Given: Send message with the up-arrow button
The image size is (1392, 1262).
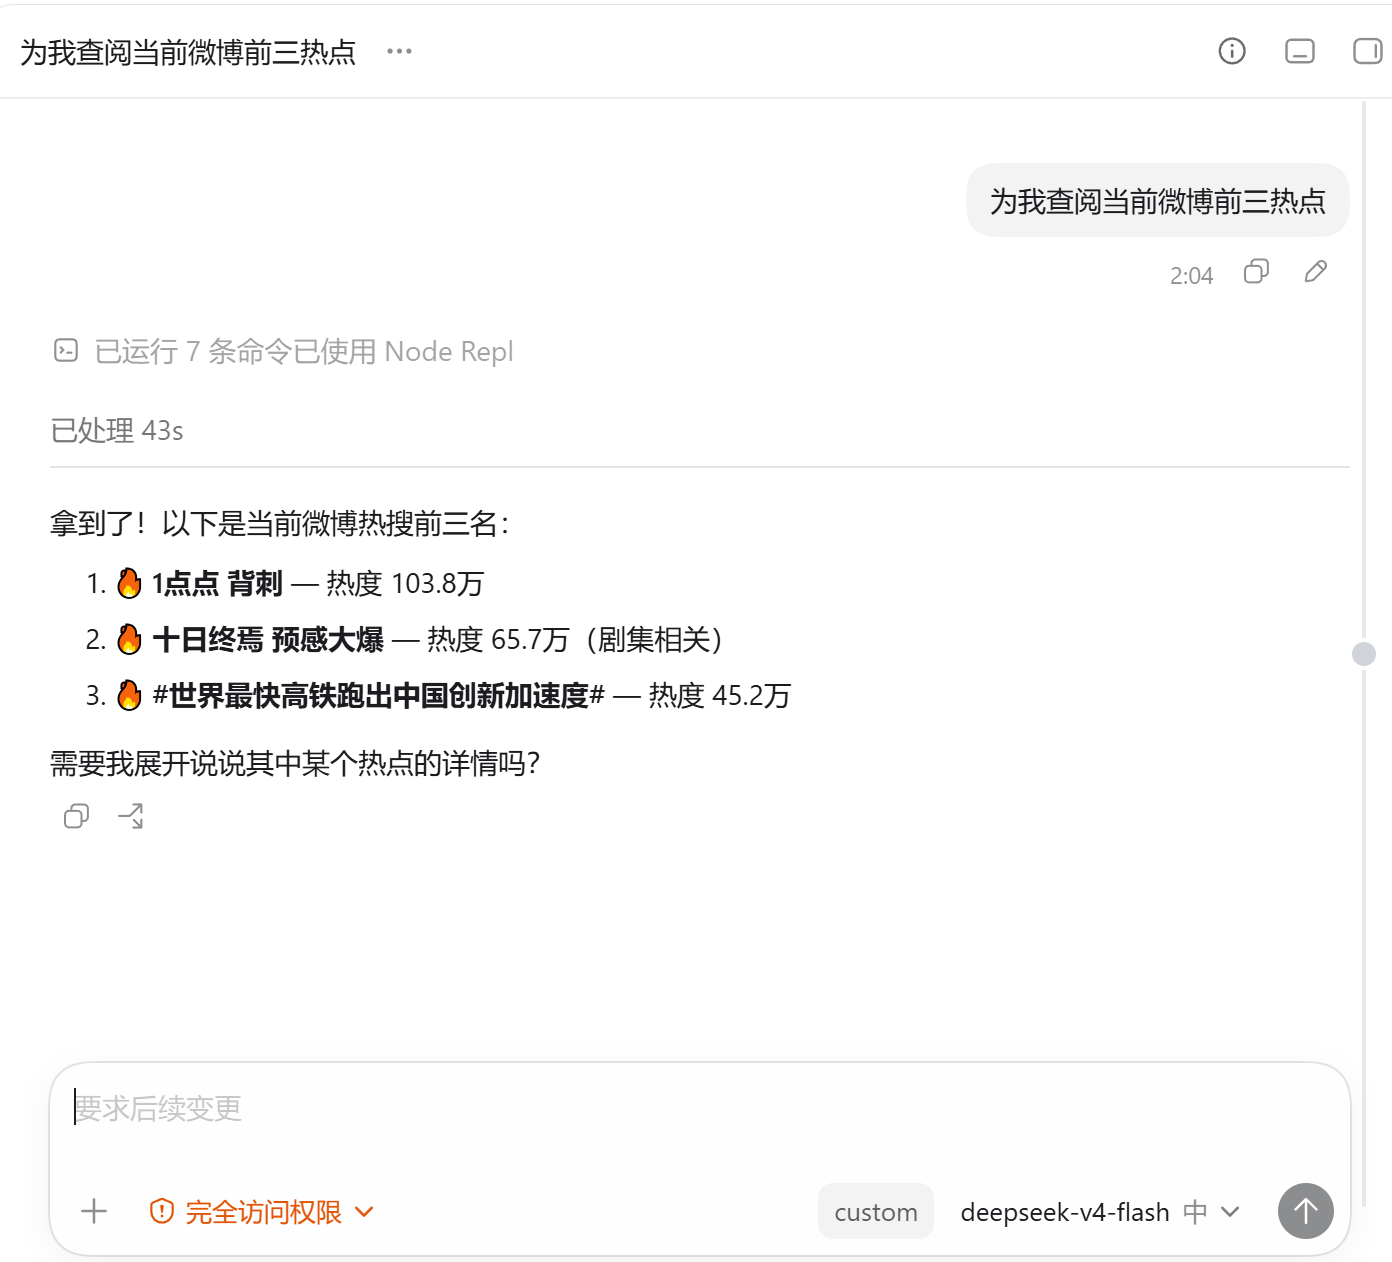Looking at the screenshot, I should click(1306, 1211).
